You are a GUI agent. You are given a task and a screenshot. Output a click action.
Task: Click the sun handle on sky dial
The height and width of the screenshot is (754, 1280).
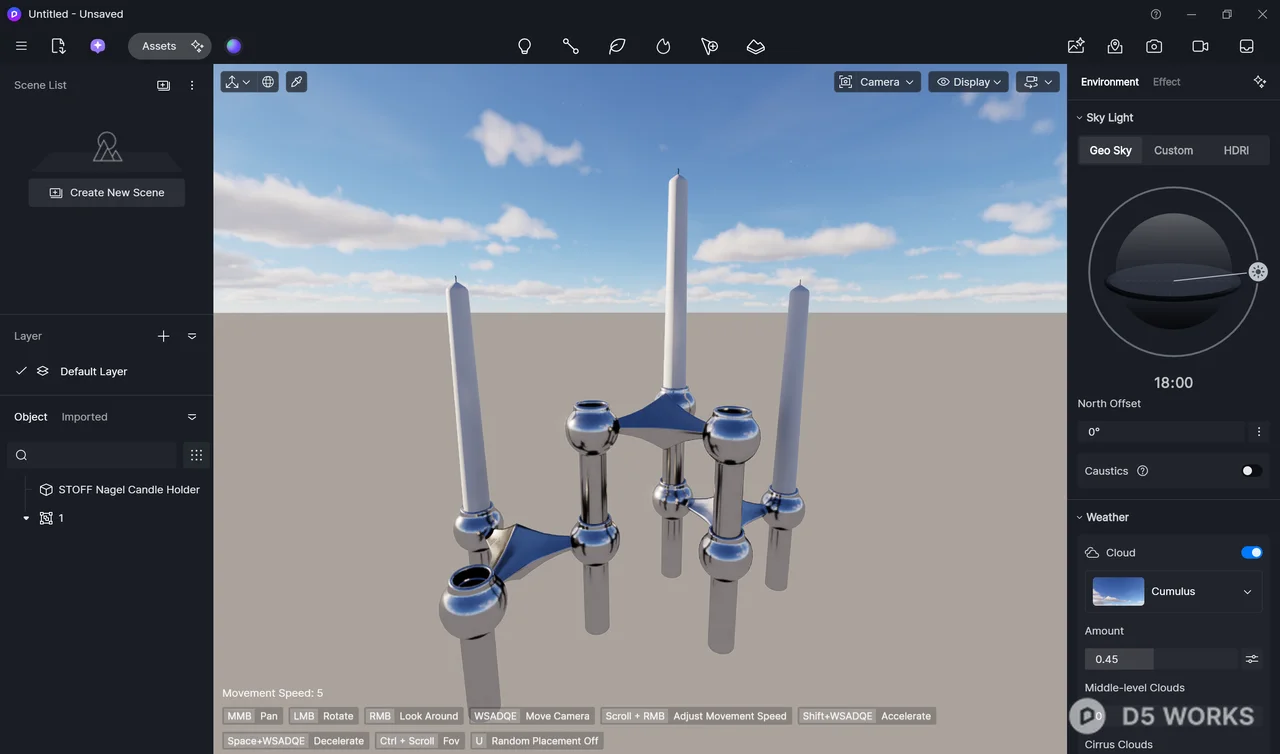[x=1258, y=272]
